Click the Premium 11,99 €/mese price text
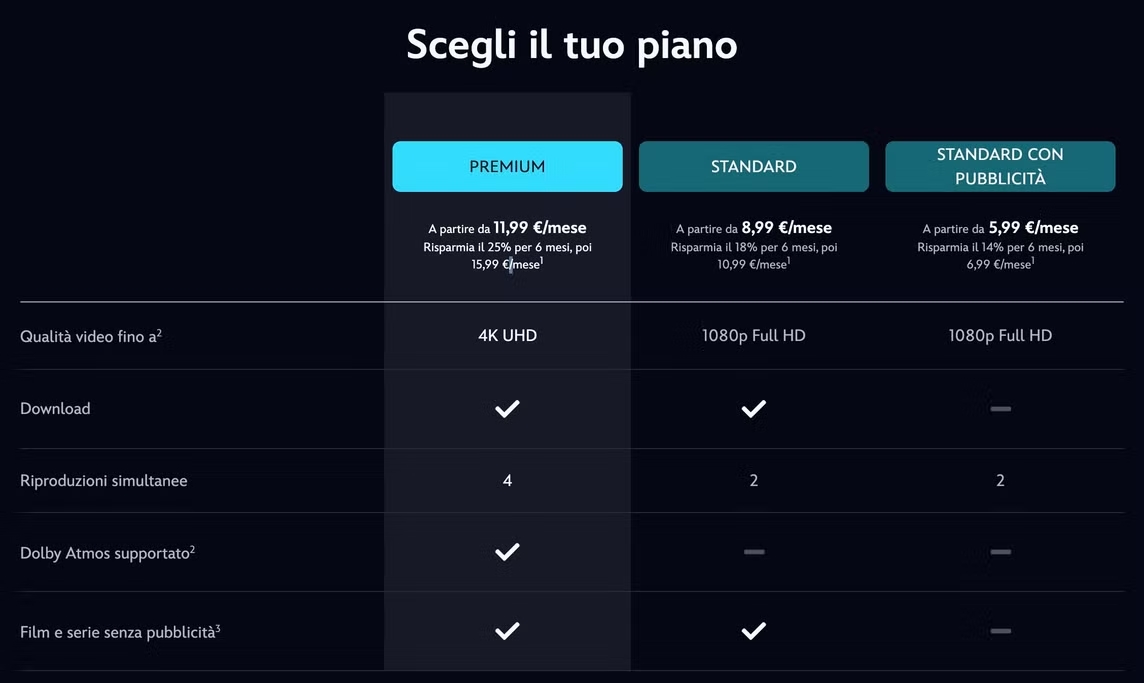The image size is (1144, 683). 540,228
